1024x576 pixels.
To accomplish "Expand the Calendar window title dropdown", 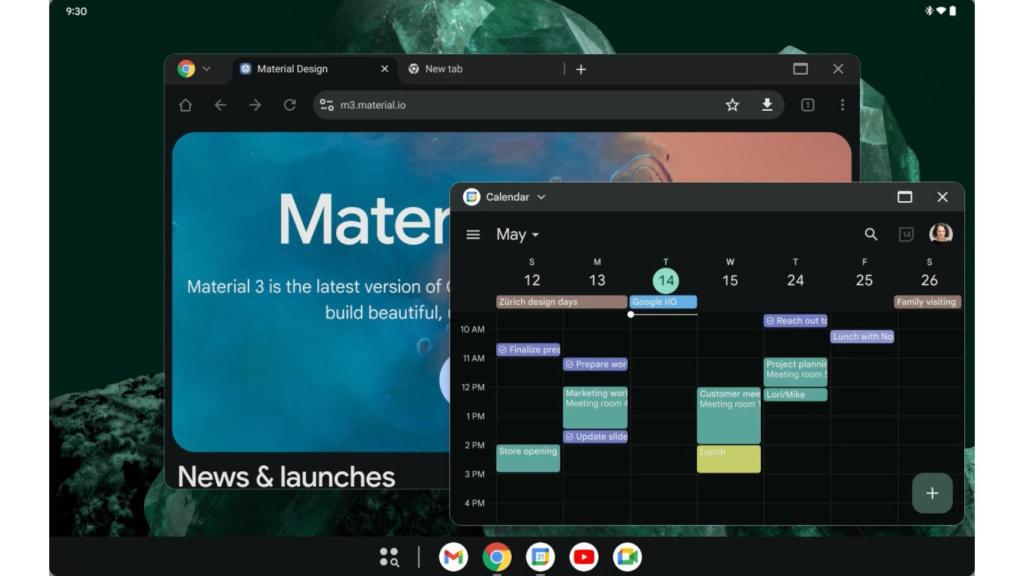I will click(541, 197).
